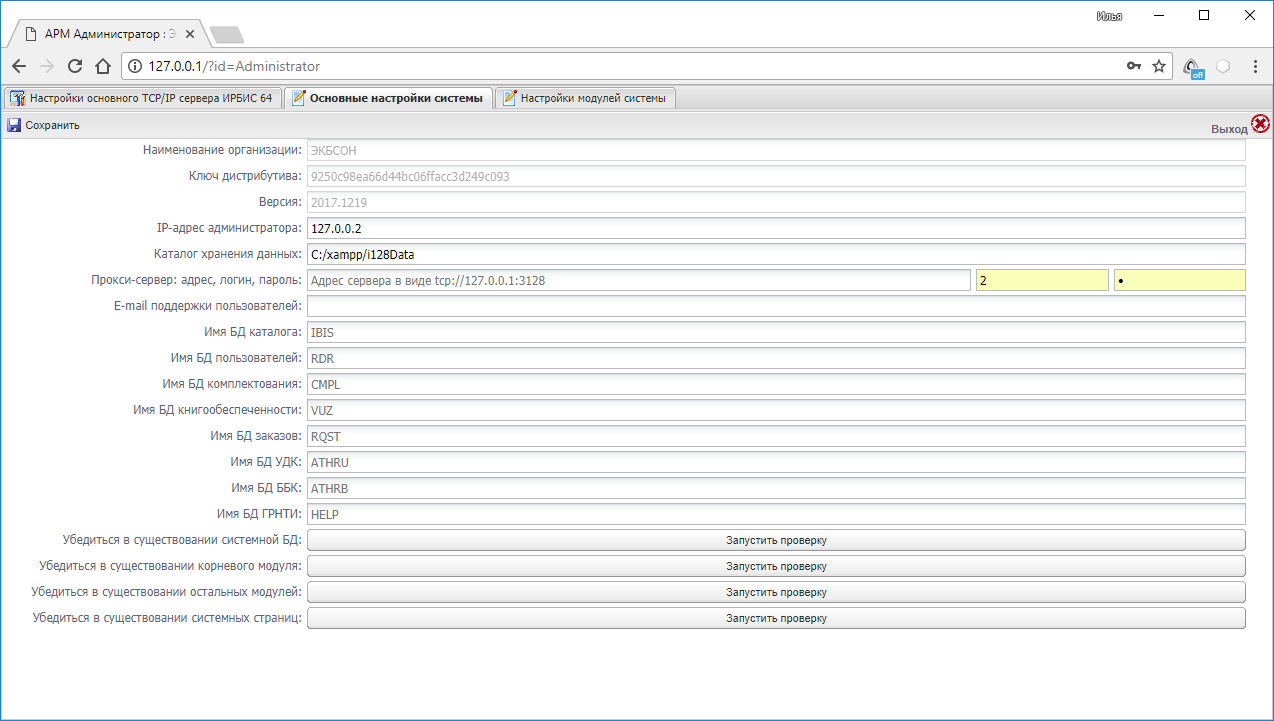Image resolution: width=1274 pixels, height=721 pixels.
Task: Click the browser back arrow
Action: click(x=19, y=66)
